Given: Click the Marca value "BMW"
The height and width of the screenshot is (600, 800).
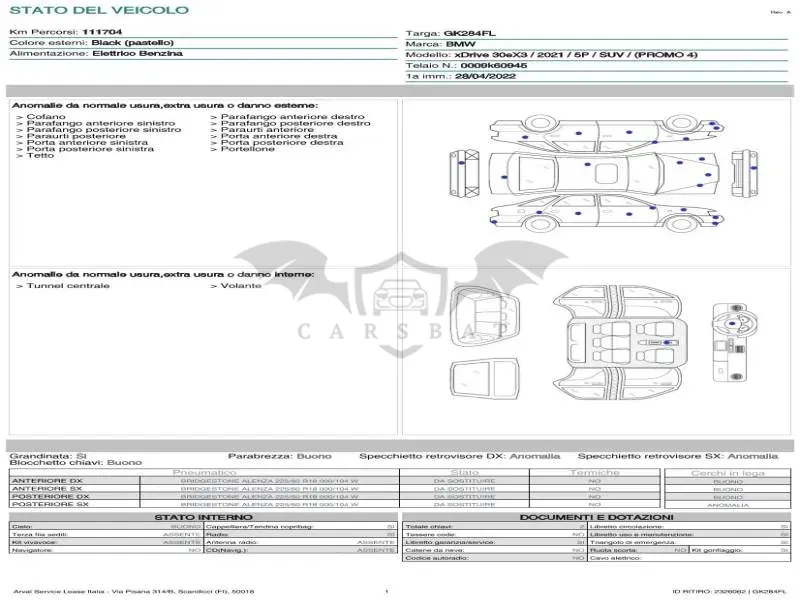Looking at the screenshot, I should (x=460, y=44).
